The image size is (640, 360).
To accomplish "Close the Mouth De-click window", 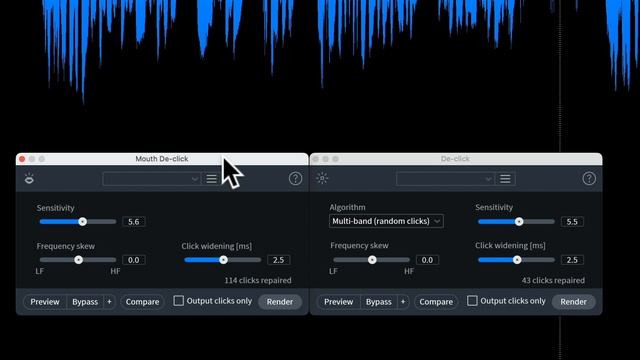I will (x=22, y=159).
